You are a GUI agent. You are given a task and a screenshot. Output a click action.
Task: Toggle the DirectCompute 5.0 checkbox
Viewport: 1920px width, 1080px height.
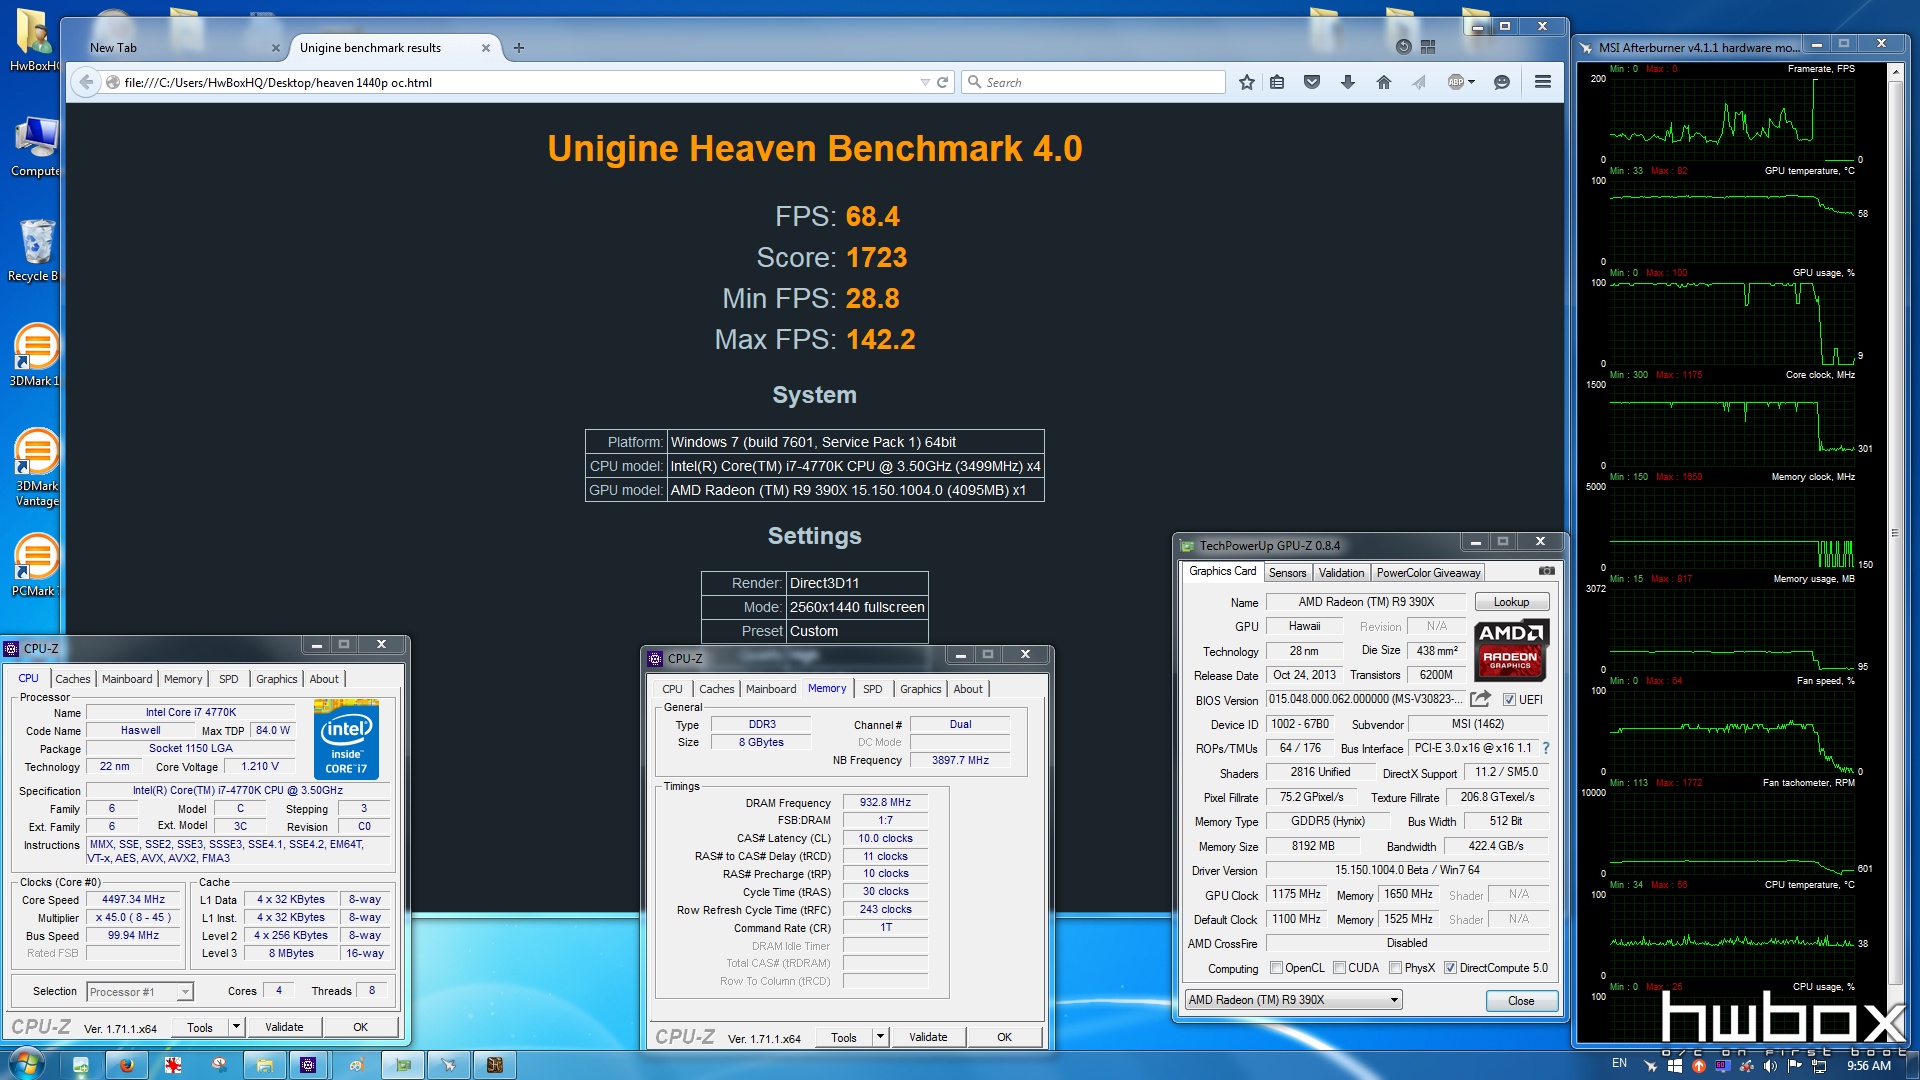coord(1450,968)
